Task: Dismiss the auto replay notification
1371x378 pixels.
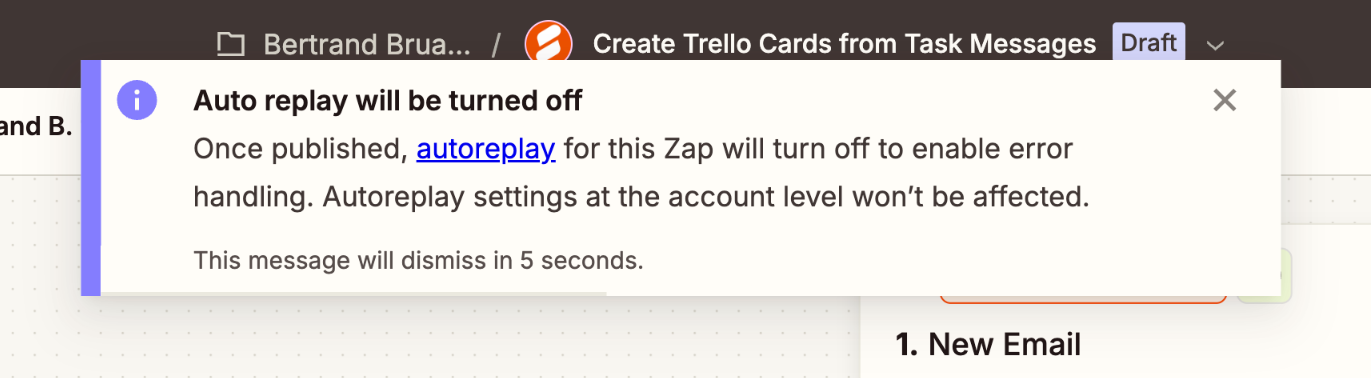Action: pyautogui.click(x=1224, y=100)
